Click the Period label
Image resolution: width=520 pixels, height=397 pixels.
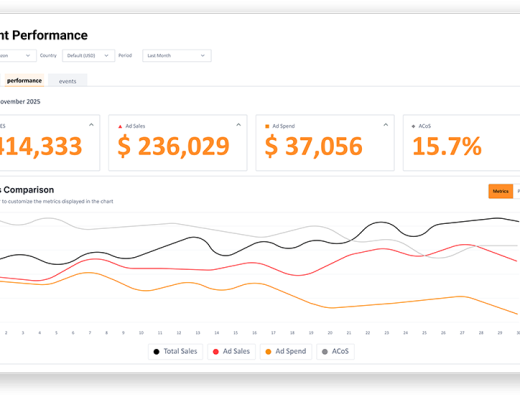click(125, 55)
